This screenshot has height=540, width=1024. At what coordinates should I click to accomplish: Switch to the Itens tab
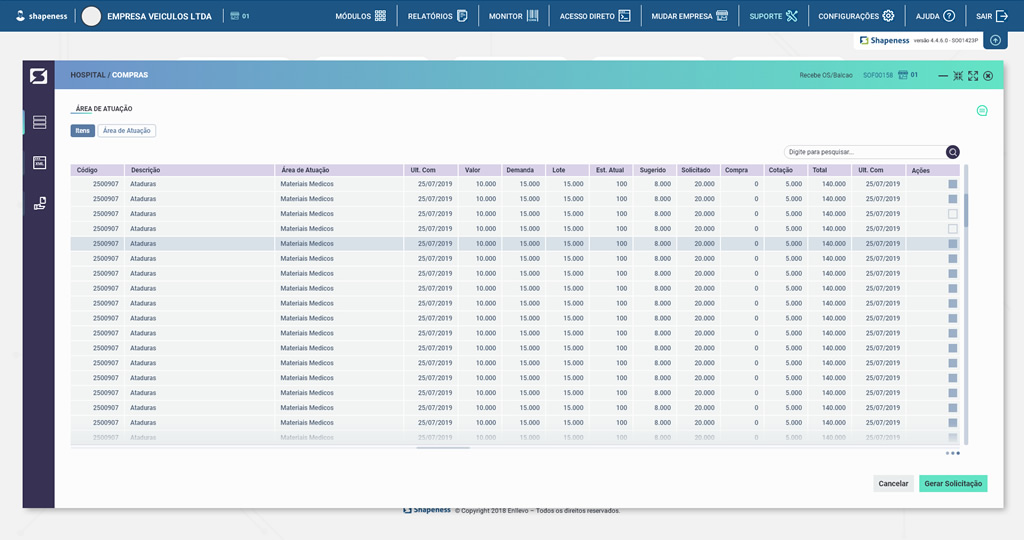(x=82, y=131)
